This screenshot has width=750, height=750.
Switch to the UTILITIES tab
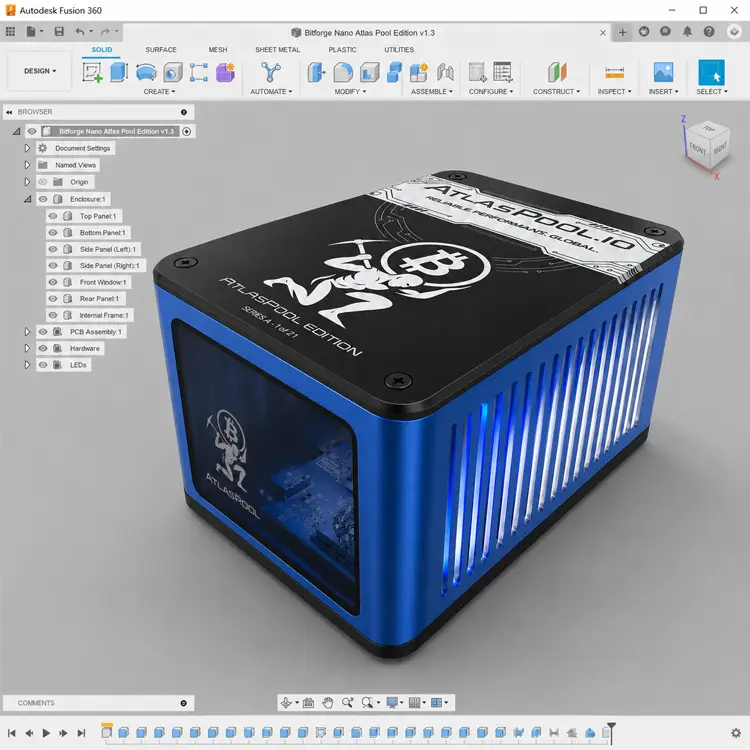click(399, 50)
